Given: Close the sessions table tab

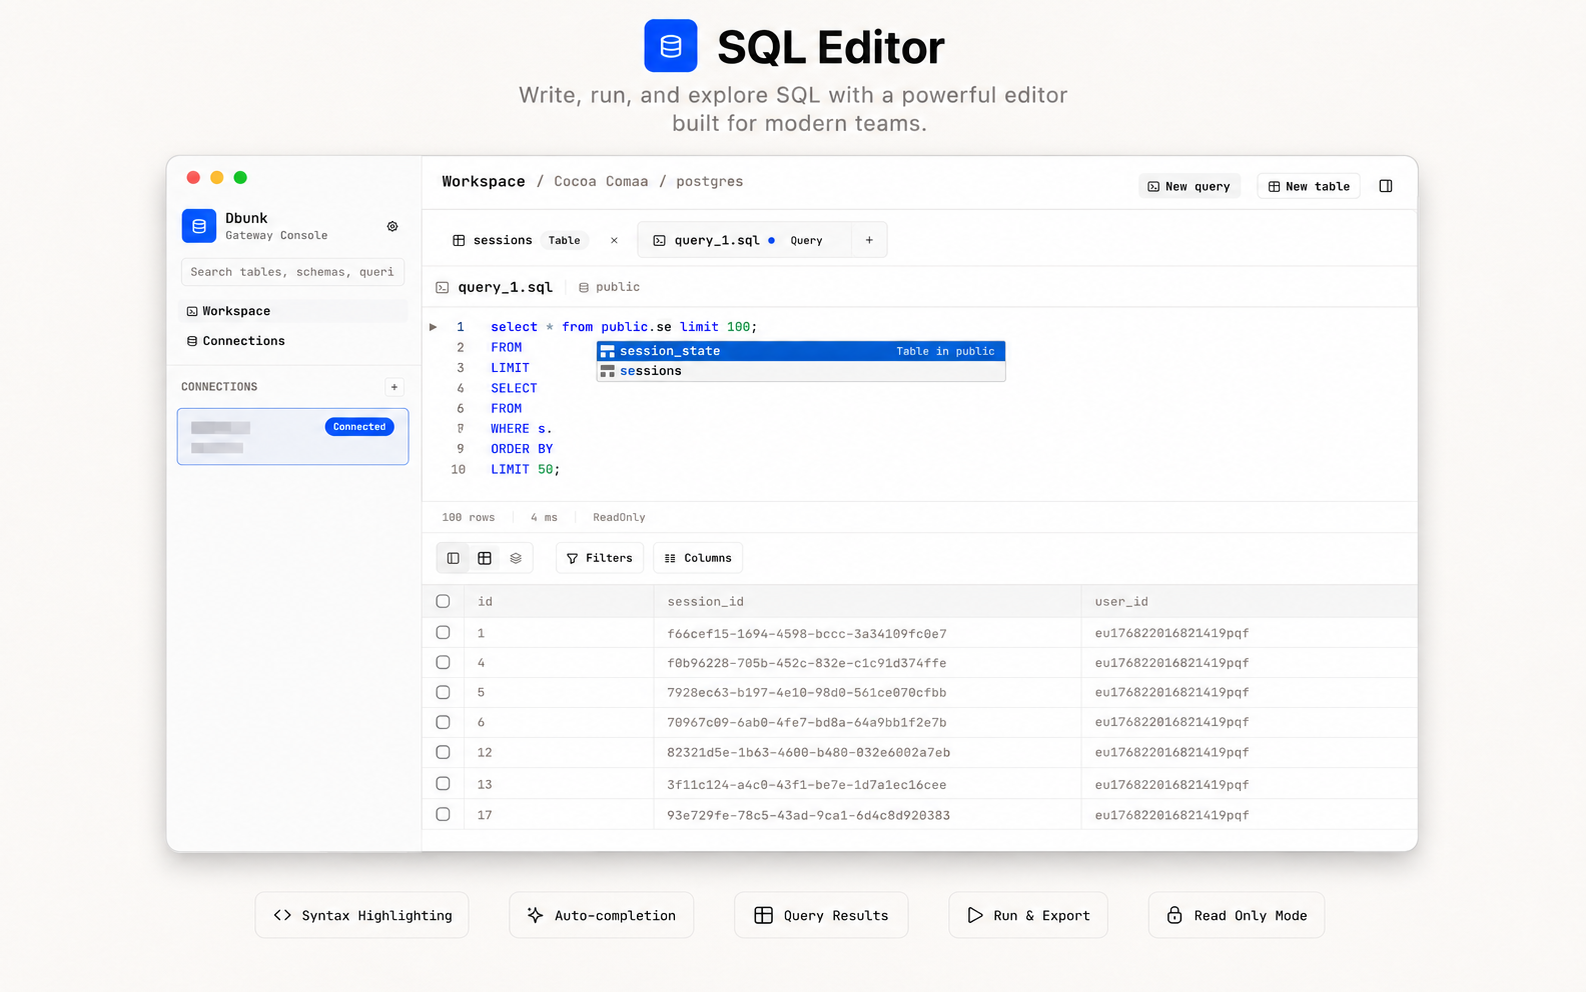Looking at the screenshot, I should coord(614,240).
